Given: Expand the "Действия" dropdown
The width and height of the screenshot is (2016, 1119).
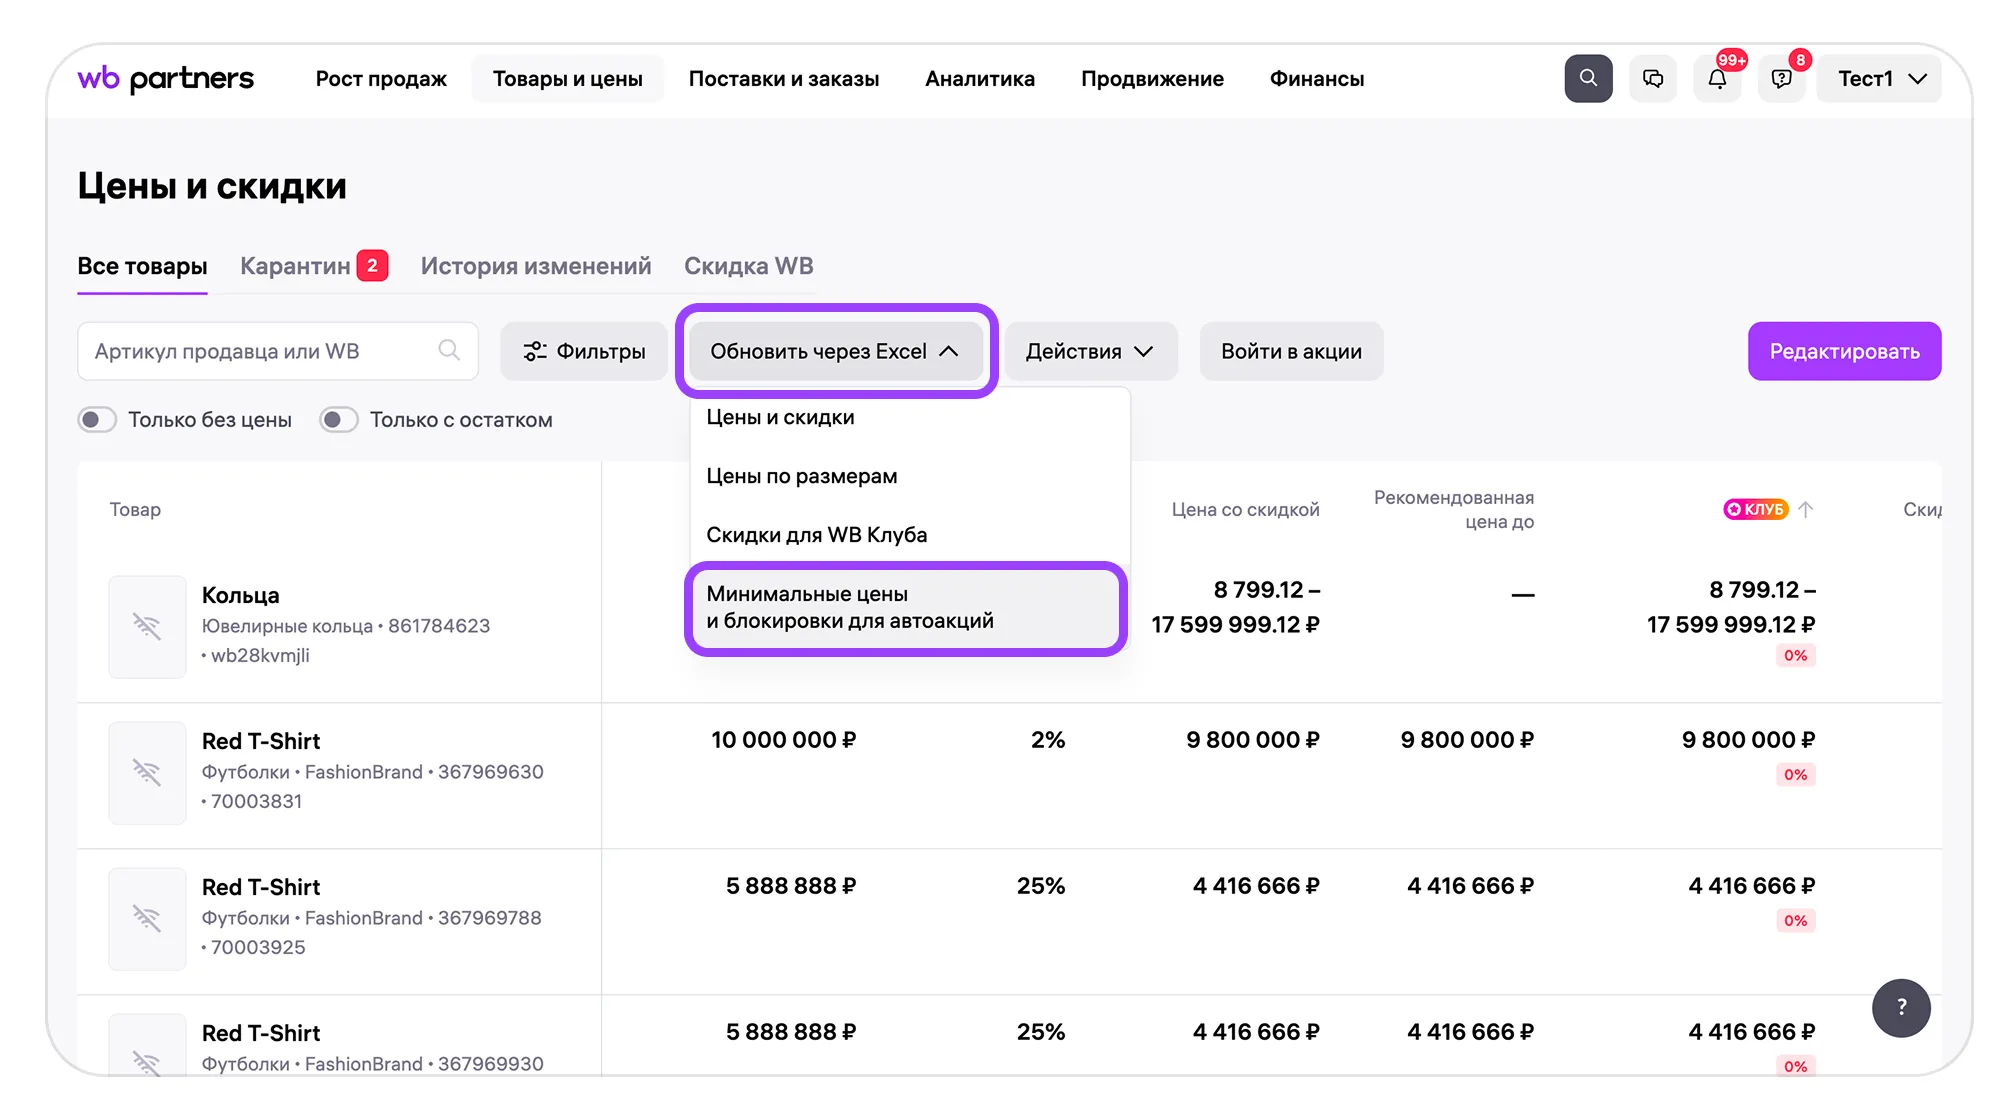Looking at the screenshot, I should [1090, 351].
